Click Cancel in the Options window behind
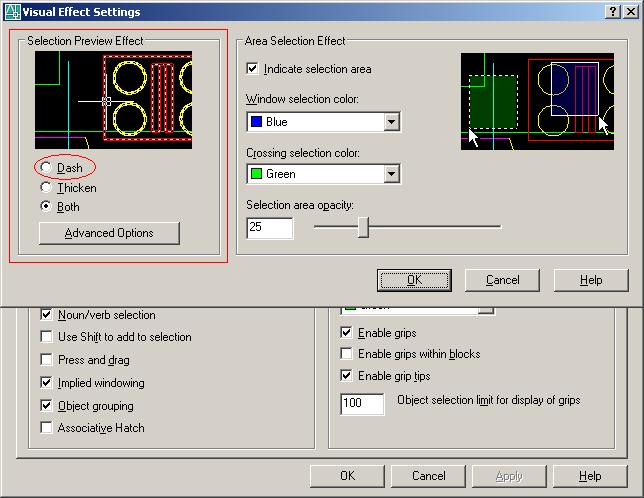This screenshot has height=498, width=644. (x=428, y=476)
